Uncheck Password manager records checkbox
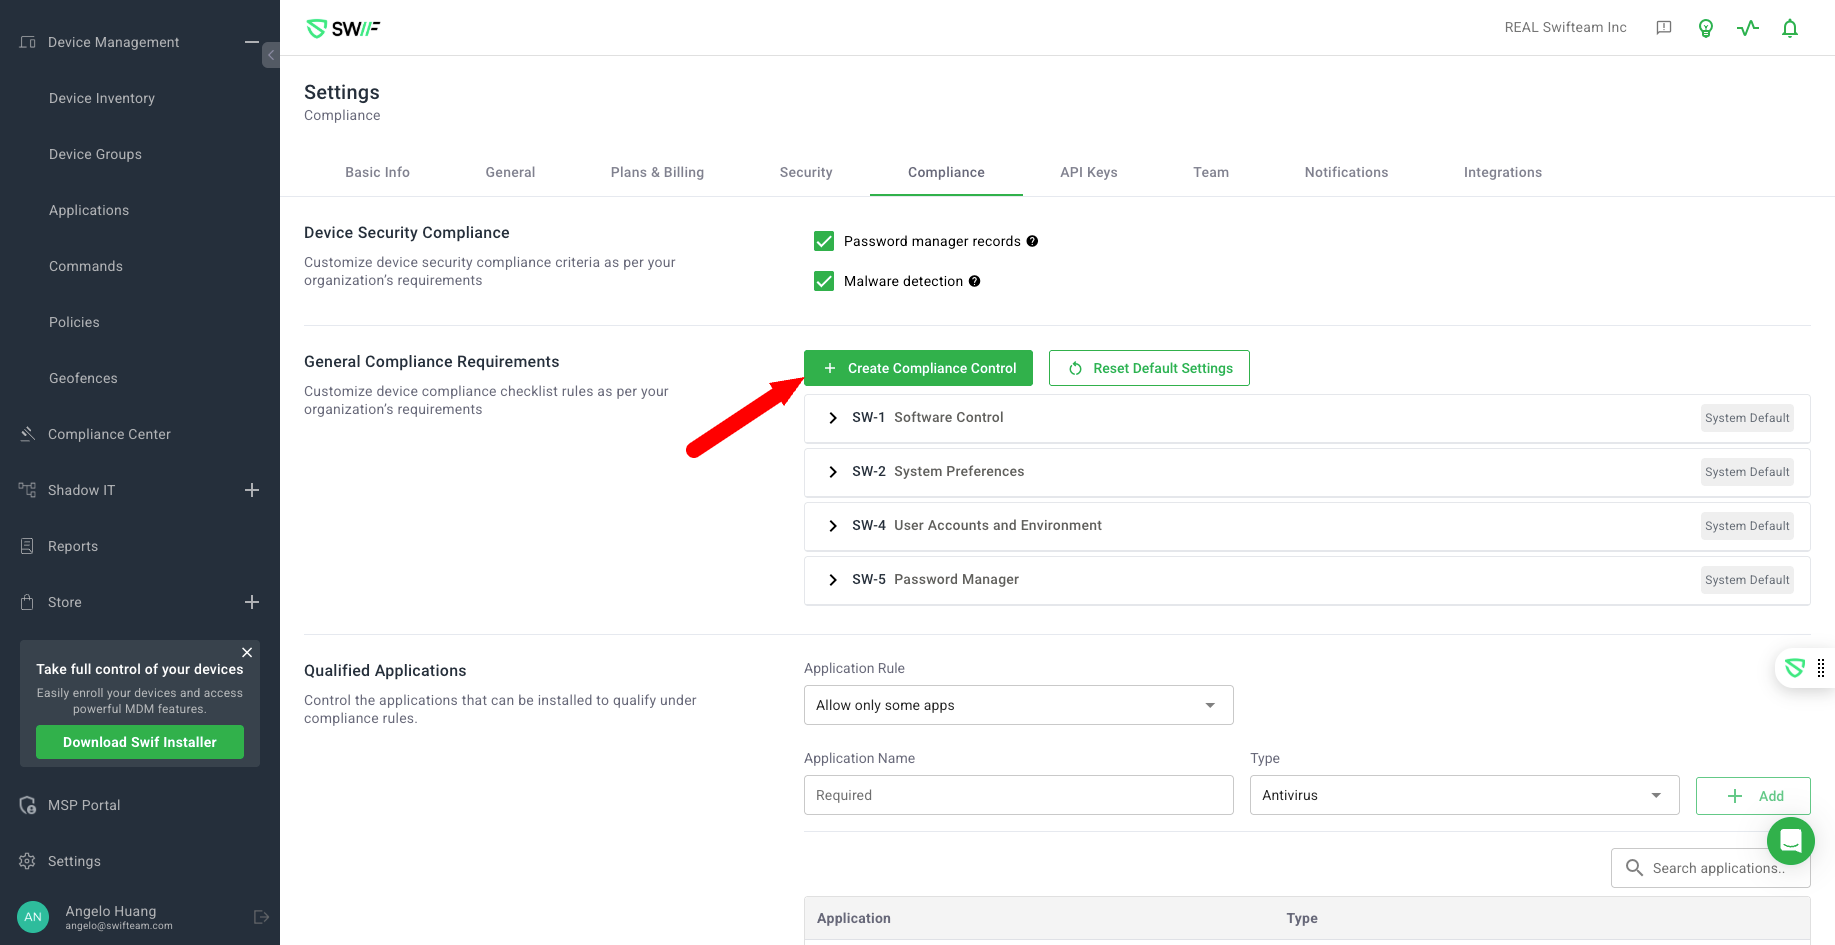 pyautogui.click(x=824, y=241)
